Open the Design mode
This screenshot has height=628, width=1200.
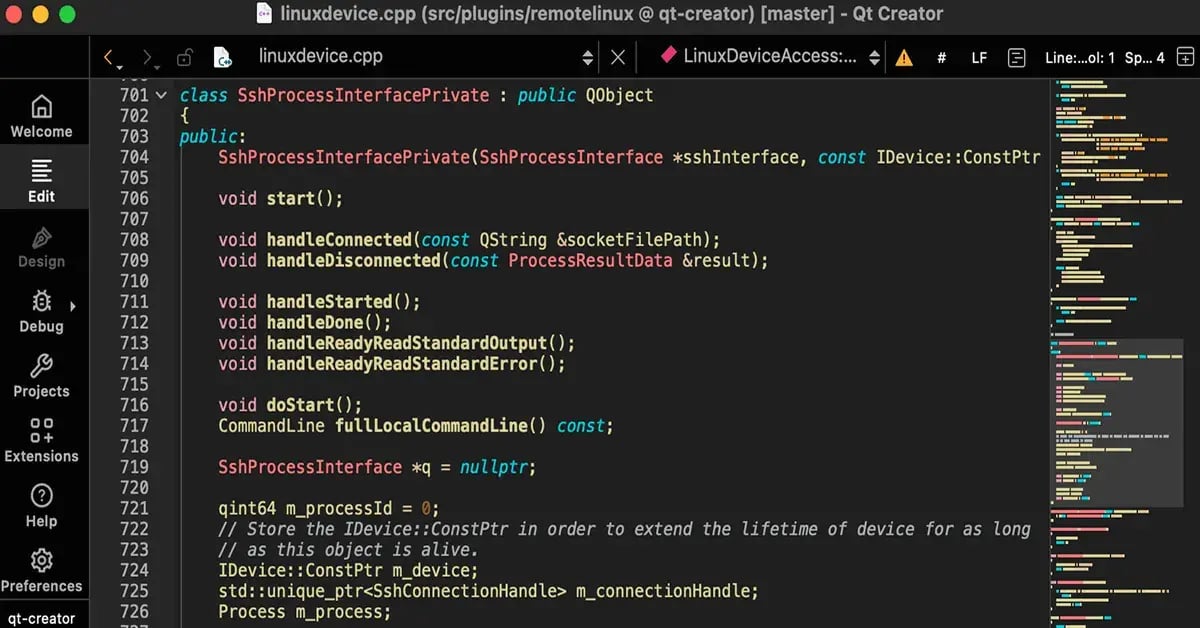[41, 247]
